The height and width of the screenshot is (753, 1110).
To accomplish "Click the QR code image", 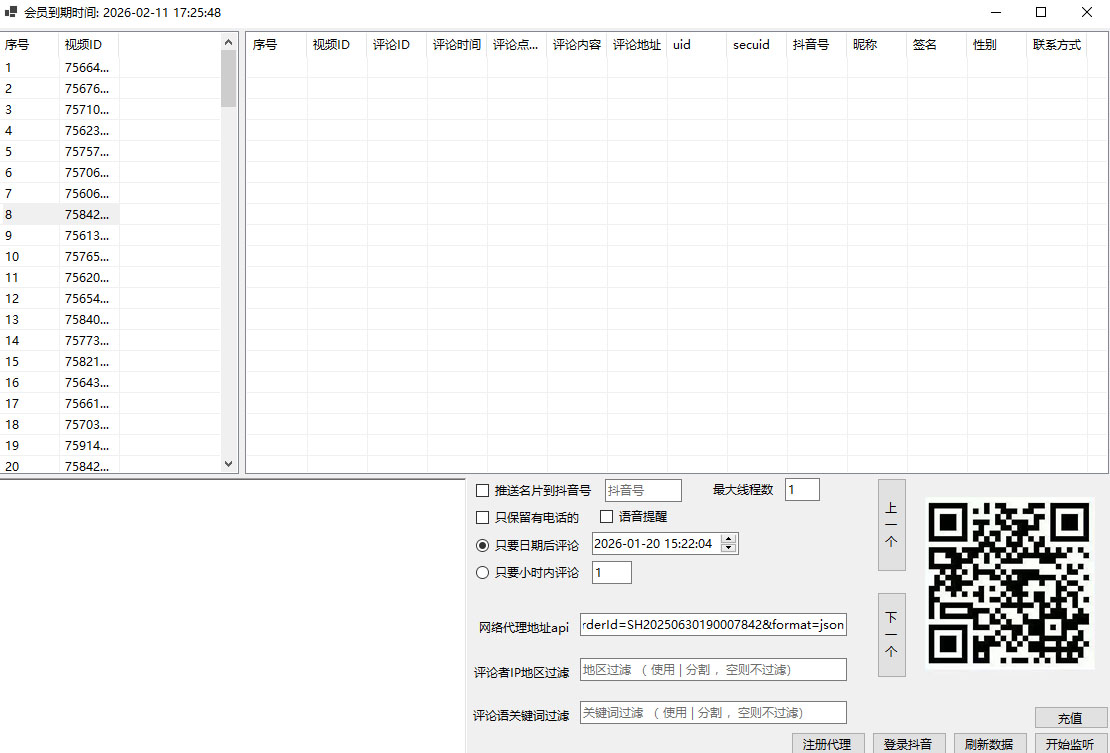I will (1009, 582).
